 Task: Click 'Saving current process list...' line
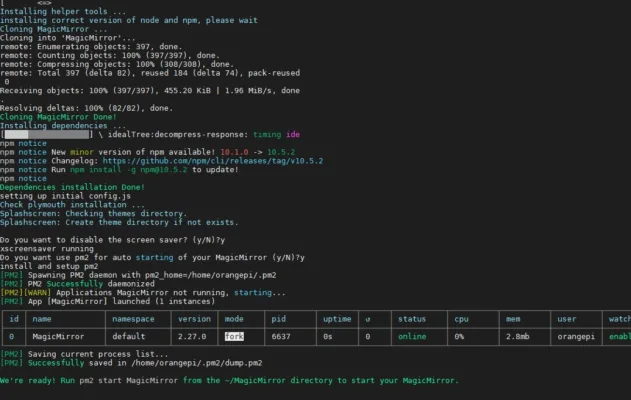pos(84,354)
